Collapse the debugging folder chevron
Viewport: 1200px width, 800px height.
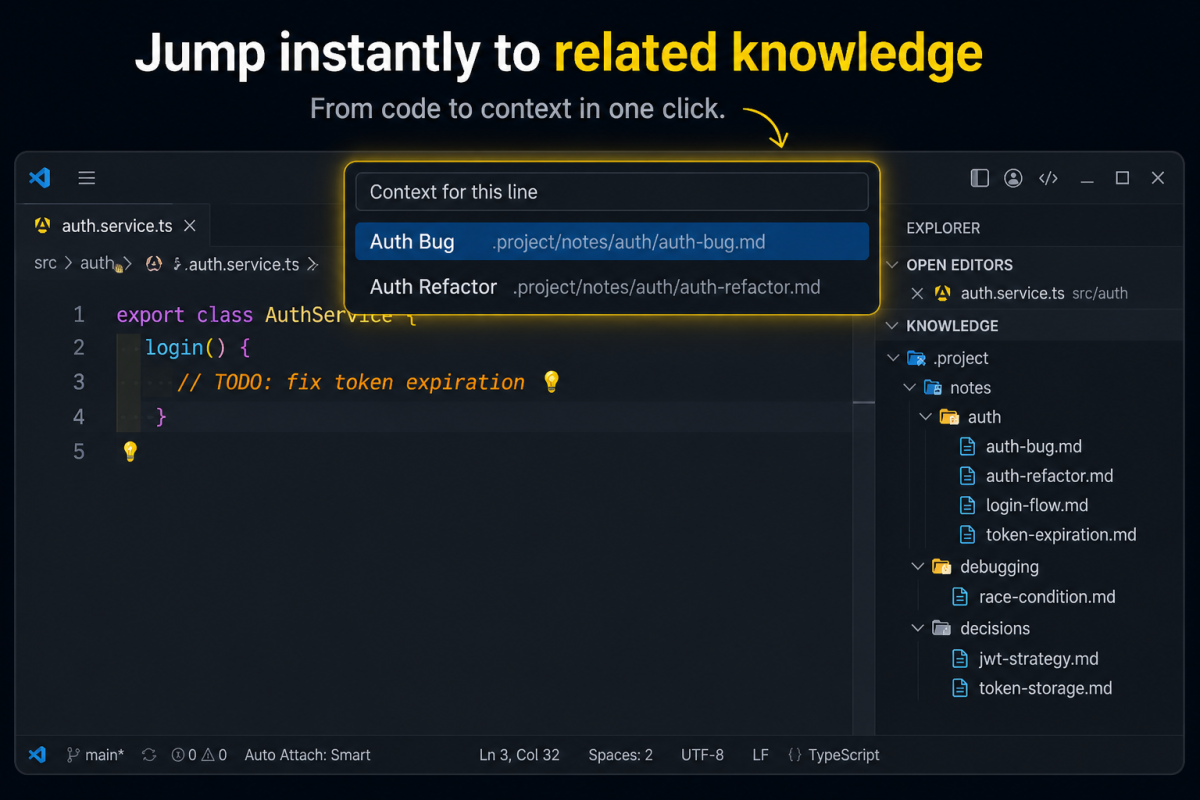pos(917,567)
